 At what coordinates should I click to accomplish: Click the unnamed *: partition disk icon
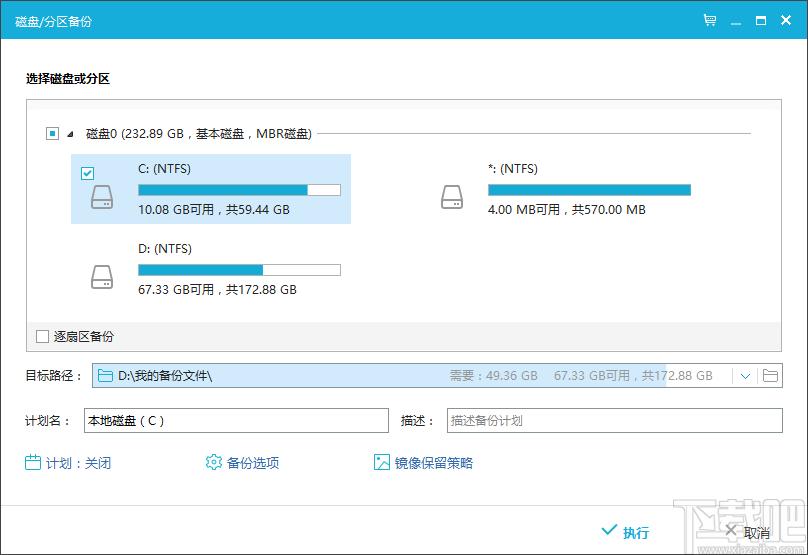pyautogui.click(x=452, y=197)
